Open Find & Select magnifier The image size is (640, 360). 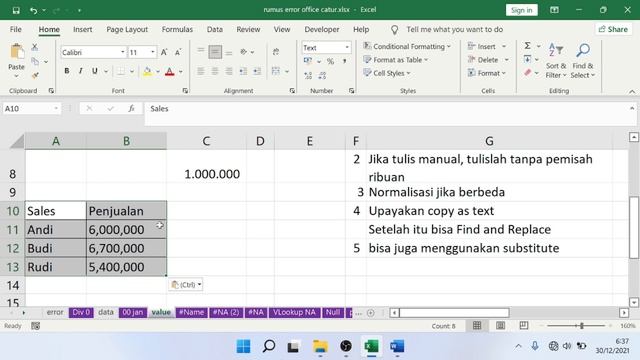coord(582,61)
